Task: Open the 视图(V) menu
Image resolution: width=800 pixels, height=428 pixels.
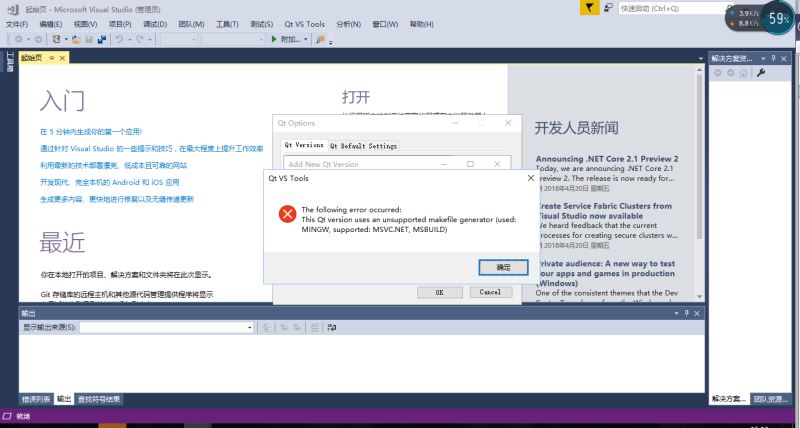Action: [x=85, y=24]
